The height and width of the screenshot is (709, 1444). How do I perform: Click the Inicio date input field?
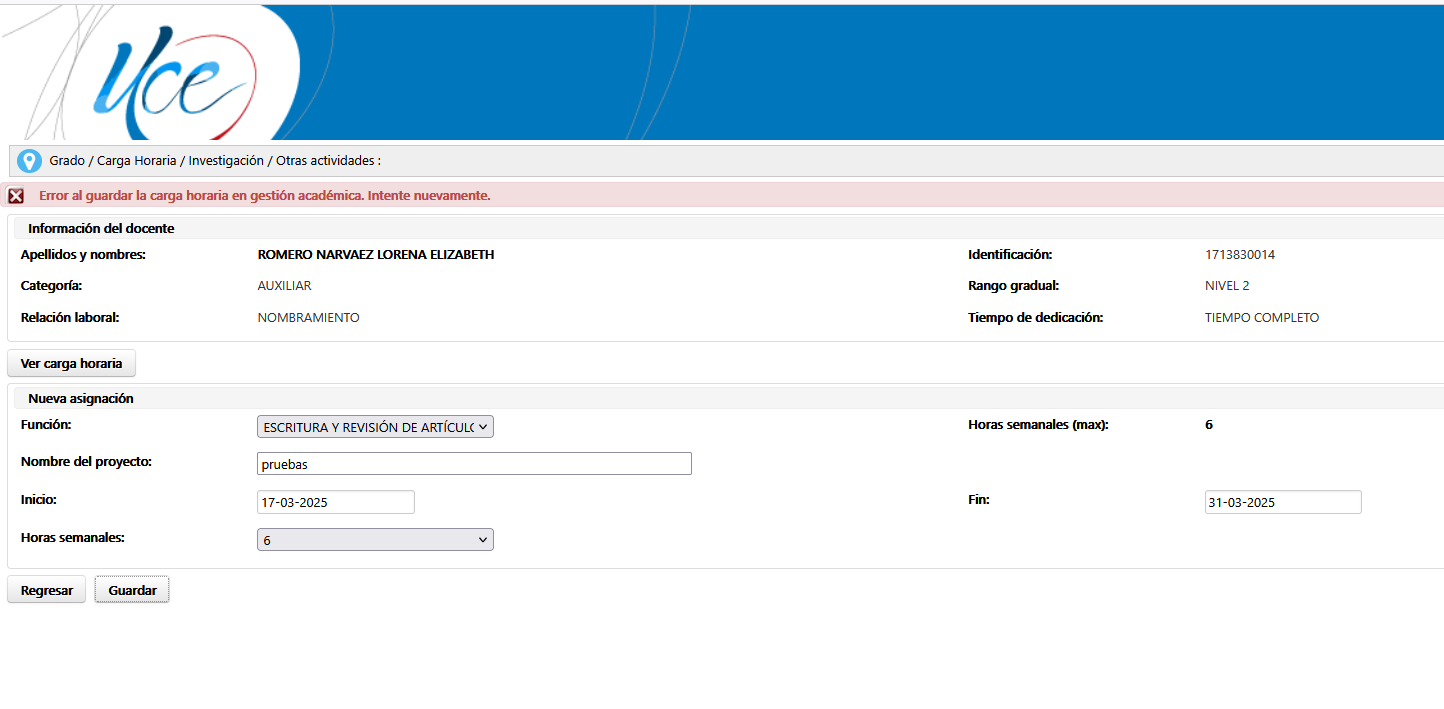[335, 502]
